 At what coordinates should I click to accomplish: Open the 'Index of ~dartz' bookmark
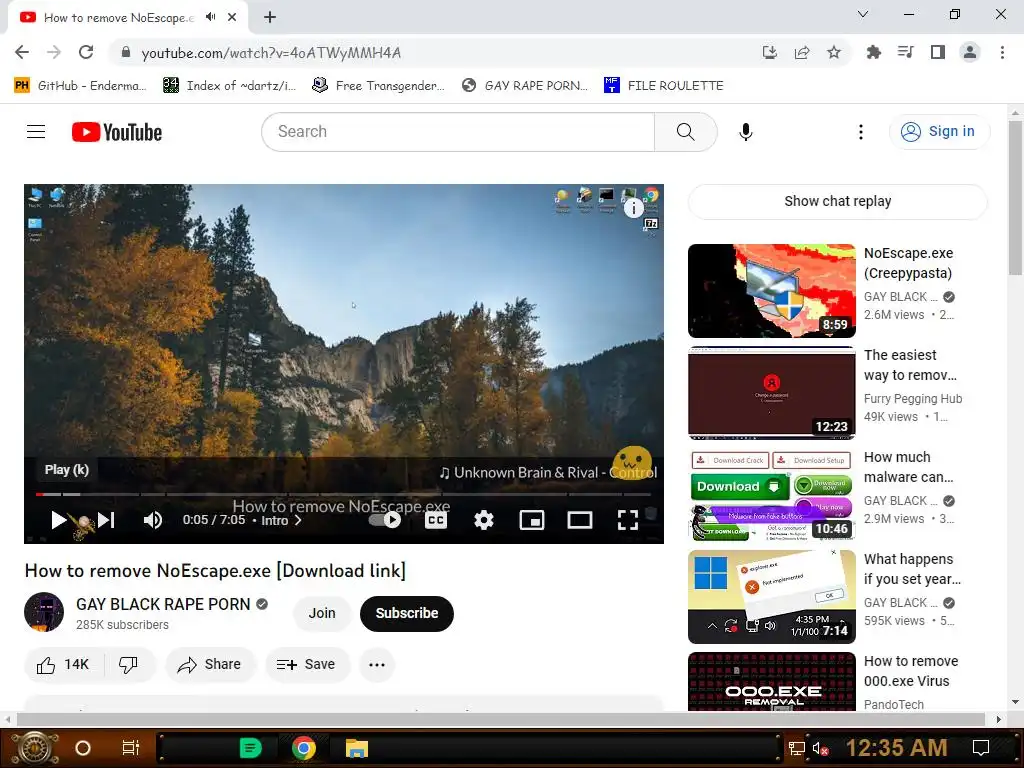pyautogui.click(x=229, y=86)
